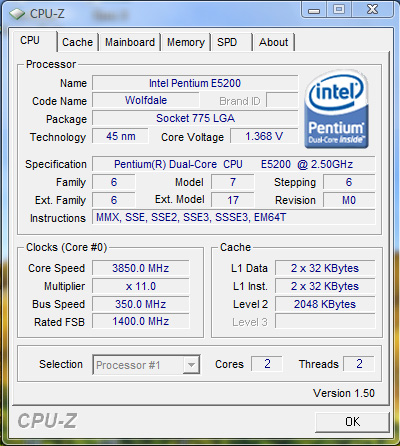
Task: Click the Version 1.50 text
Action: pos(344,393)
